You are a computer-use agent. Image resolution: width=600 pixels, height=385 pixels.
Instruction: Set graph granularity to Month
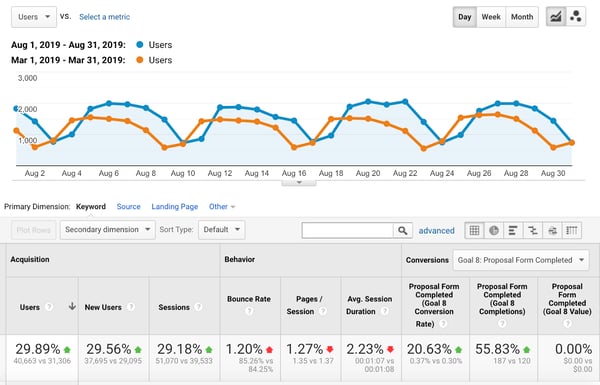click(522, 17)
